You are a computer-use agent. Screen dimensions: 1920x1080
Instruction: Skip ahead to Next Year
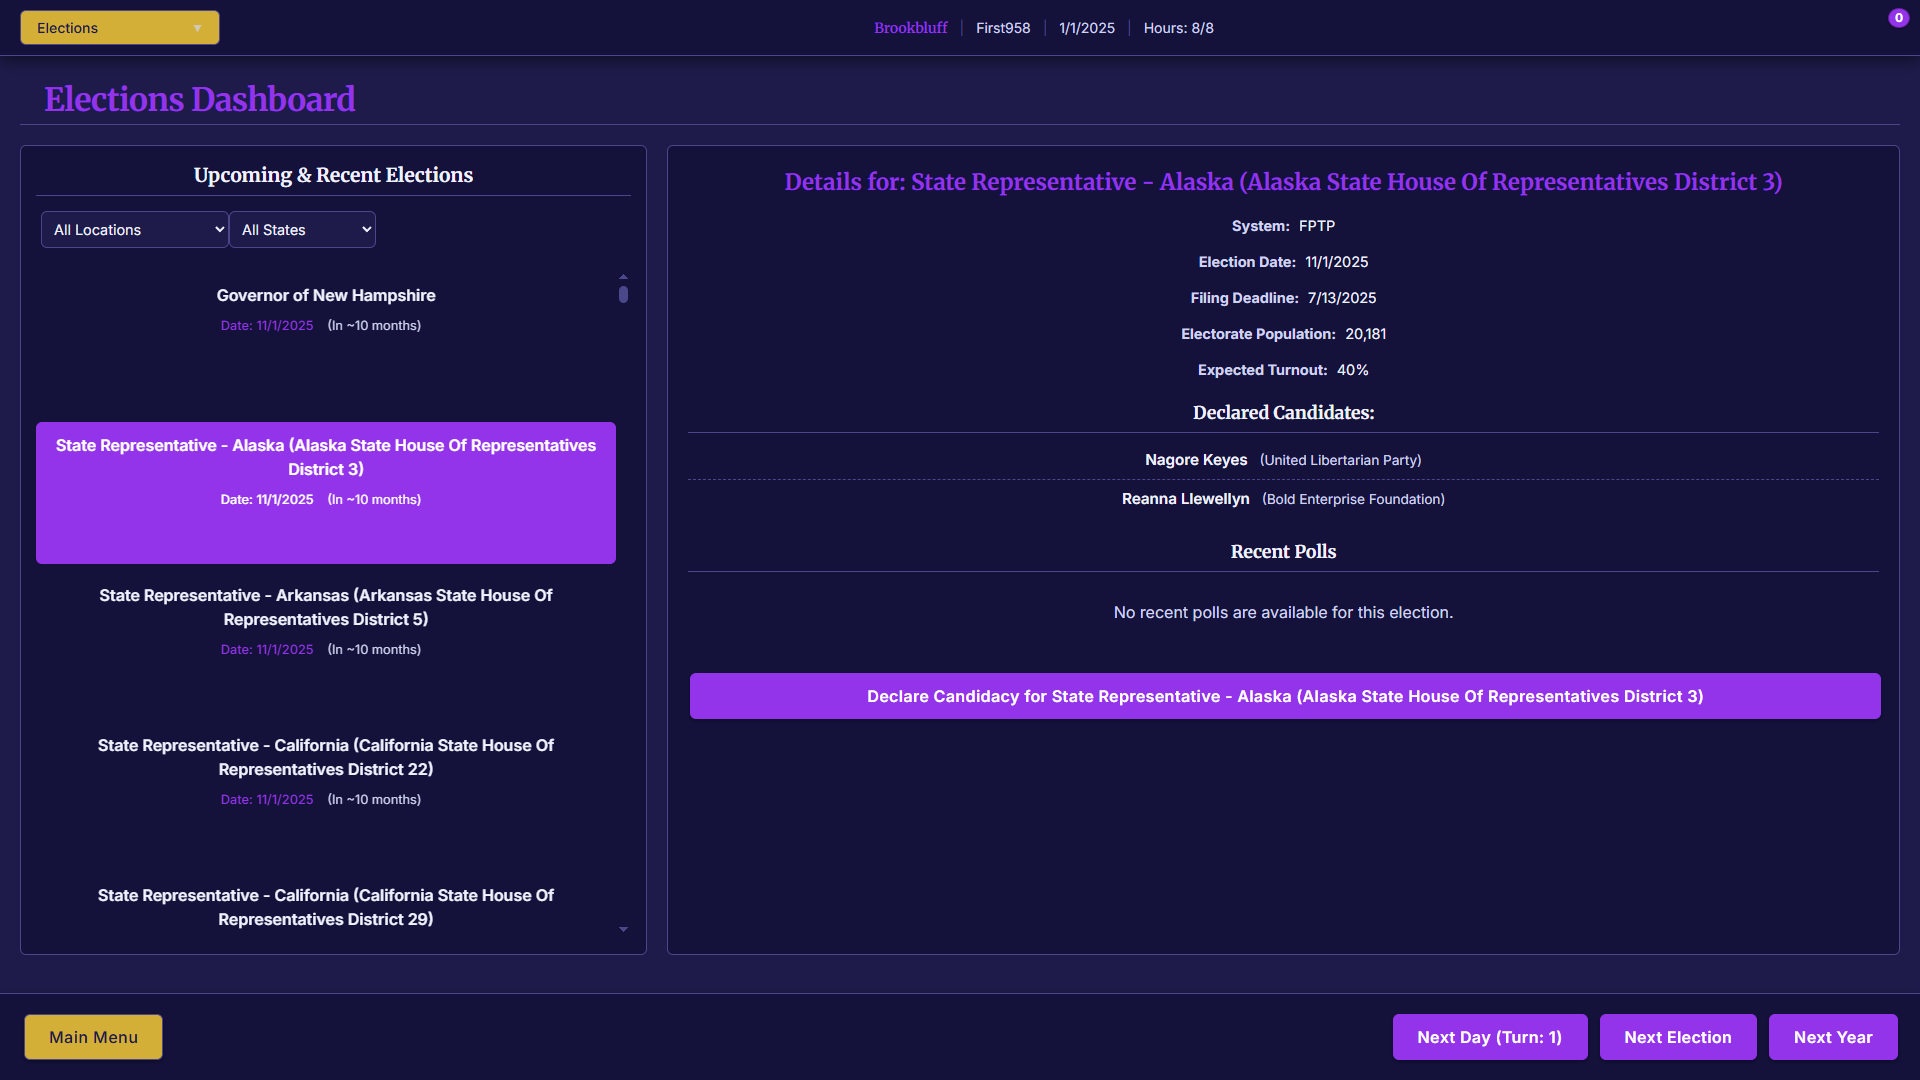1832,1037
